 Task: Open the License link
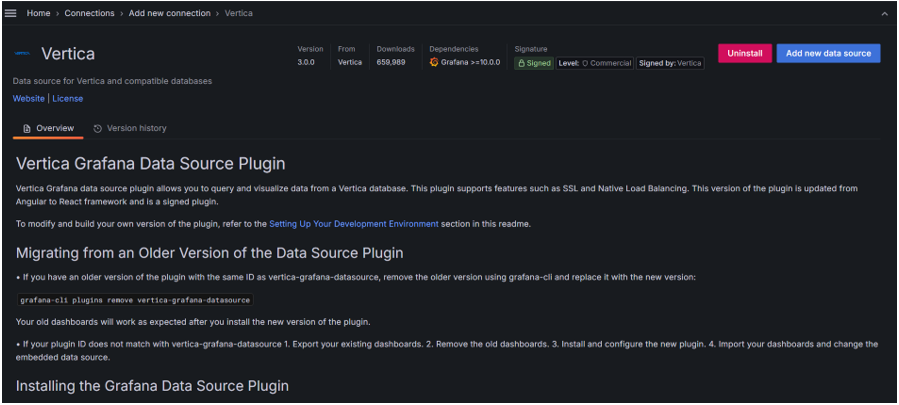(68, 99)
